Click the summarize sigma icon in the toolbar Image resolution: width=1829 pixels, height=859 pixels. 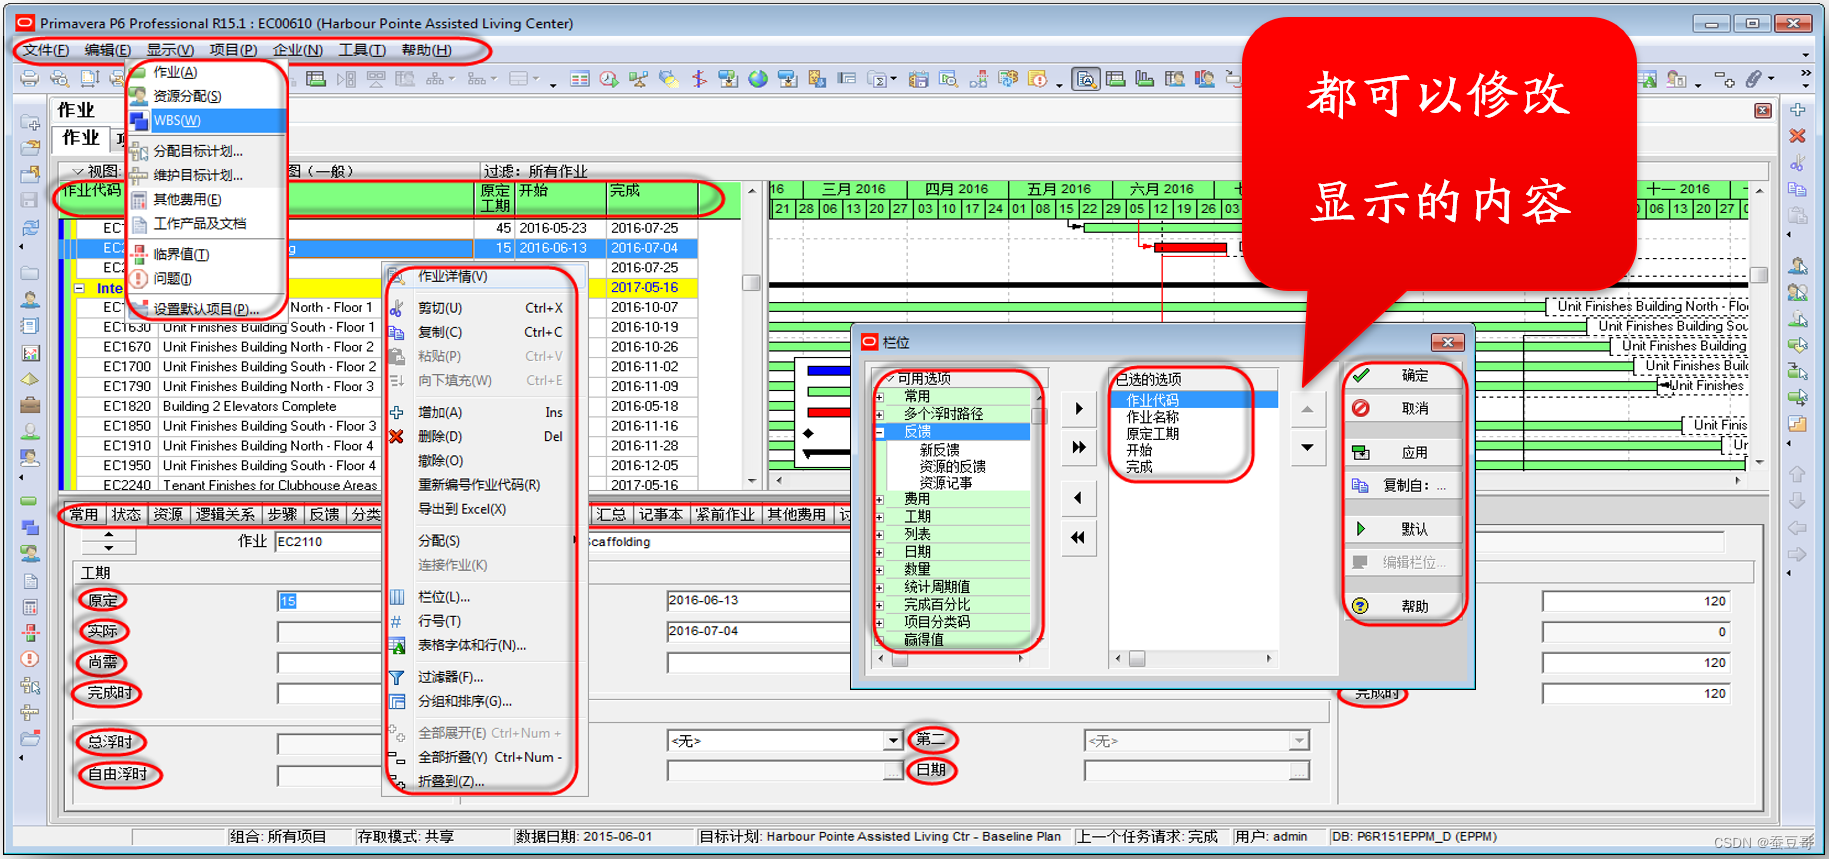tap(878, 78)
